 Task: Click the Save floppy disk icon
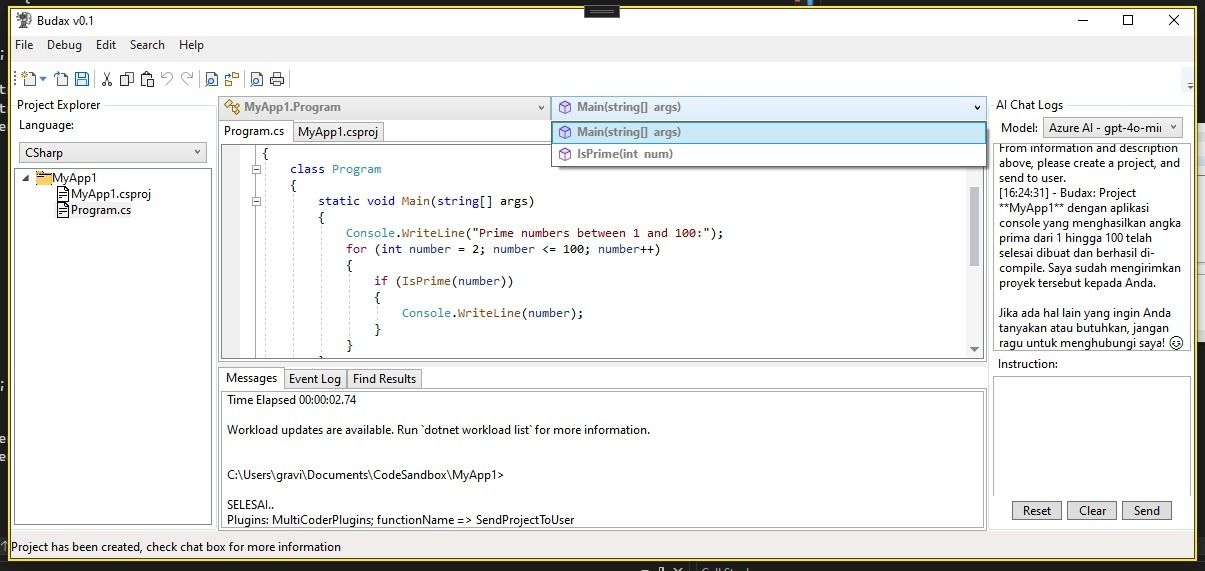tap(82, 79)
